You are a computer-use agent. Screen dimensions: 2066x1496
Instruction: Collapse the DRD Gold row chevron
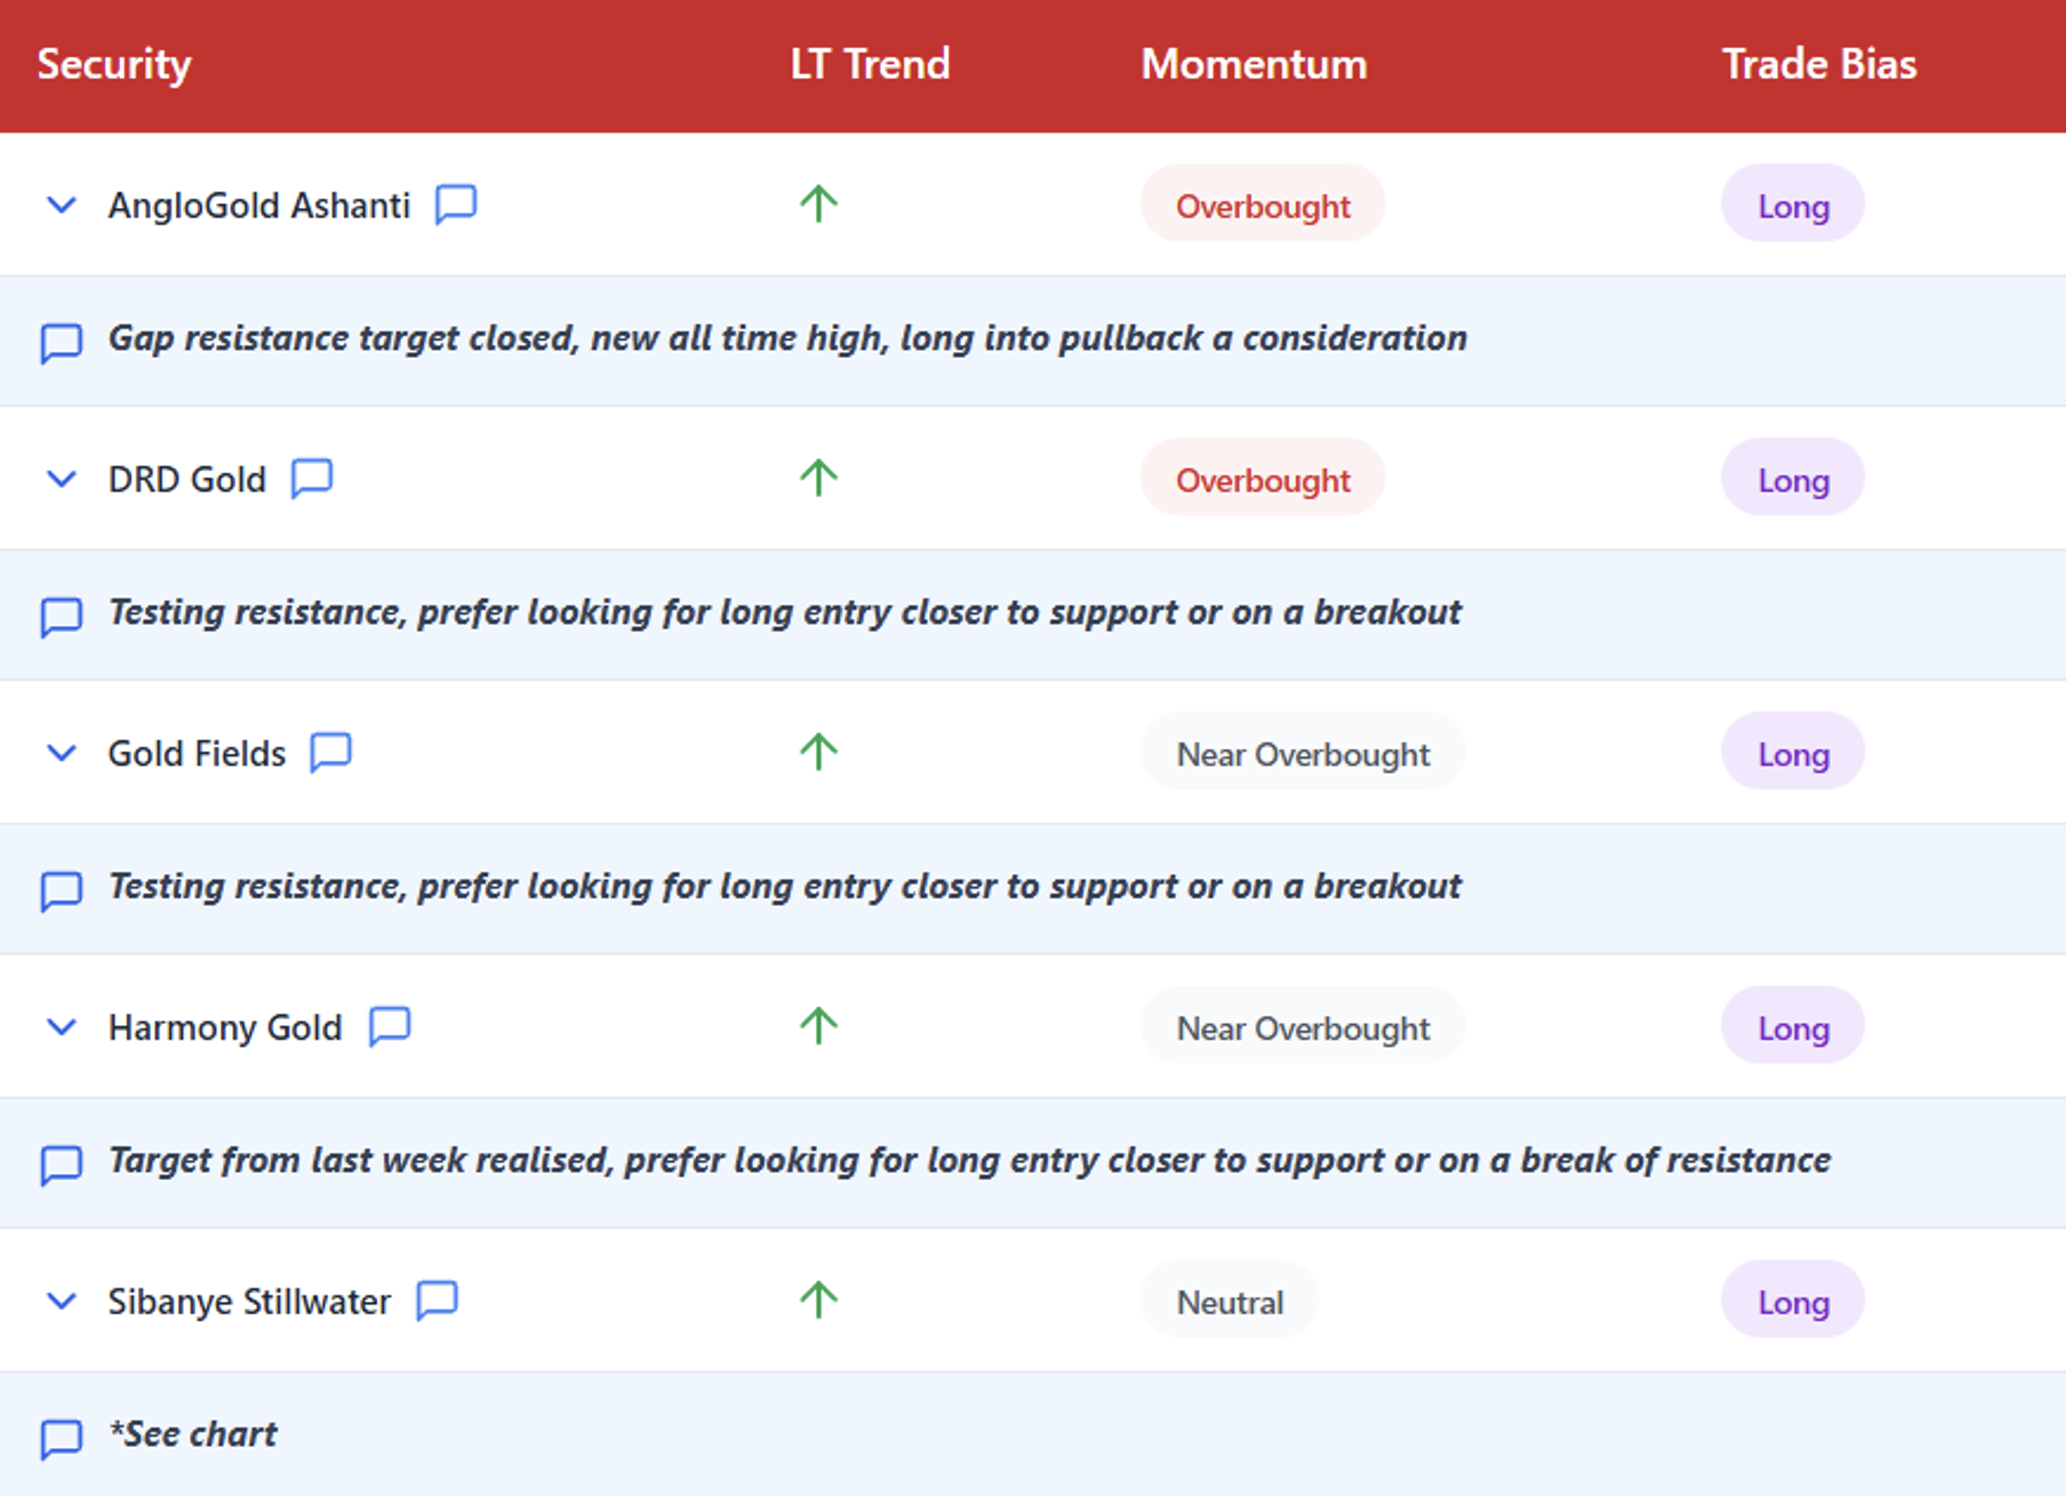coord(62,479)
